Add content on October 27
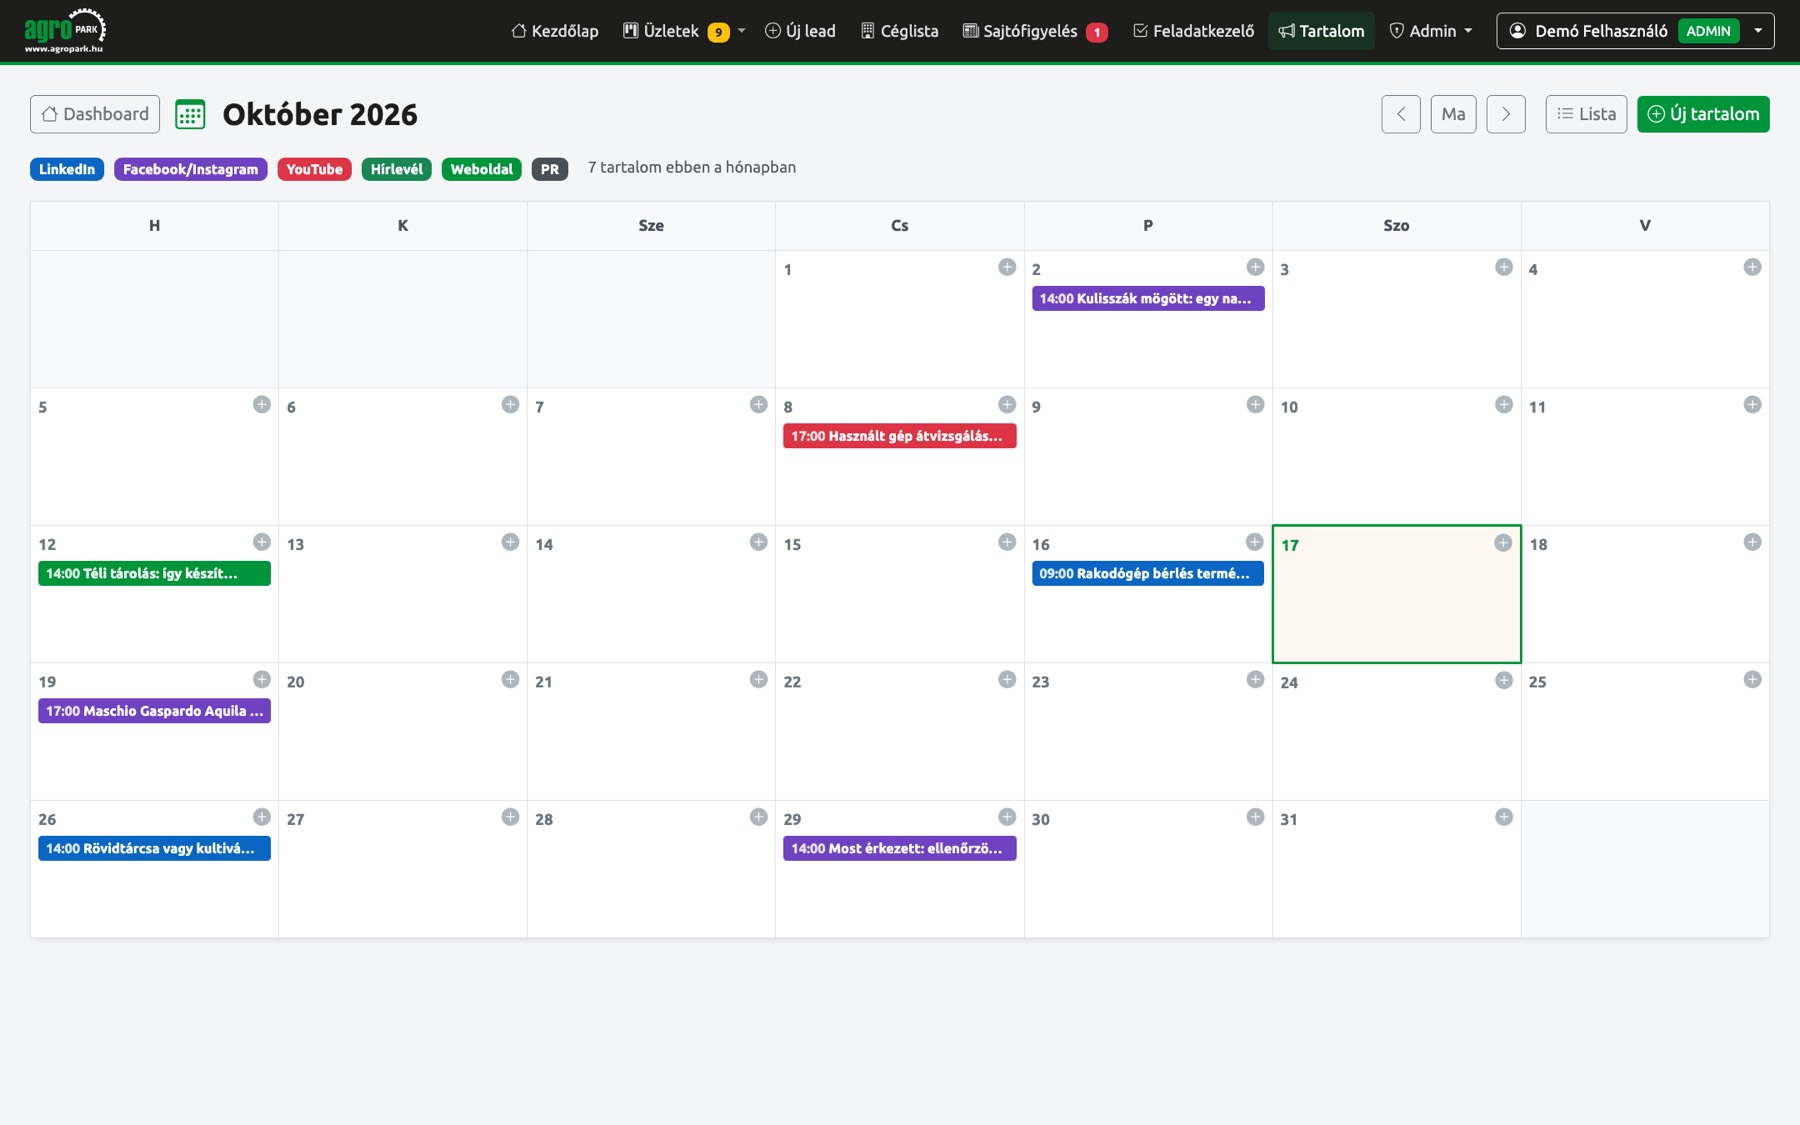The height and width of the screenshot is (1125, 1800). (x=510, y=817)
